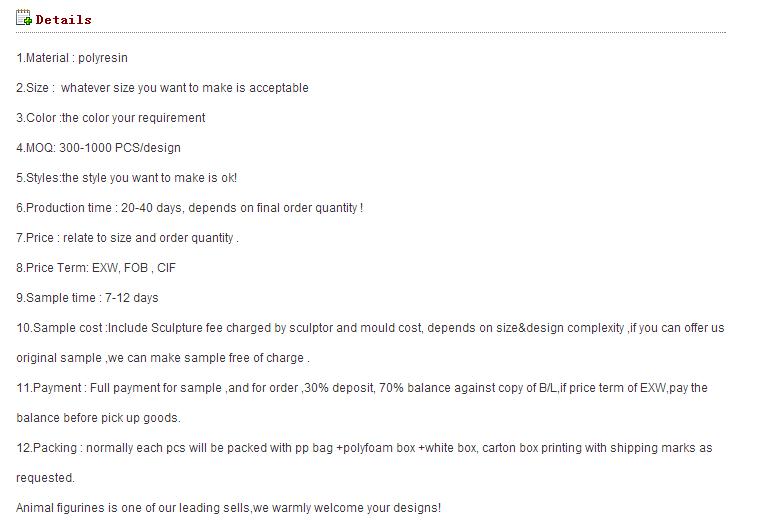Viewport: 757px width, 531px height.
Task: Click the Size description line
Action: pos(162,88)
